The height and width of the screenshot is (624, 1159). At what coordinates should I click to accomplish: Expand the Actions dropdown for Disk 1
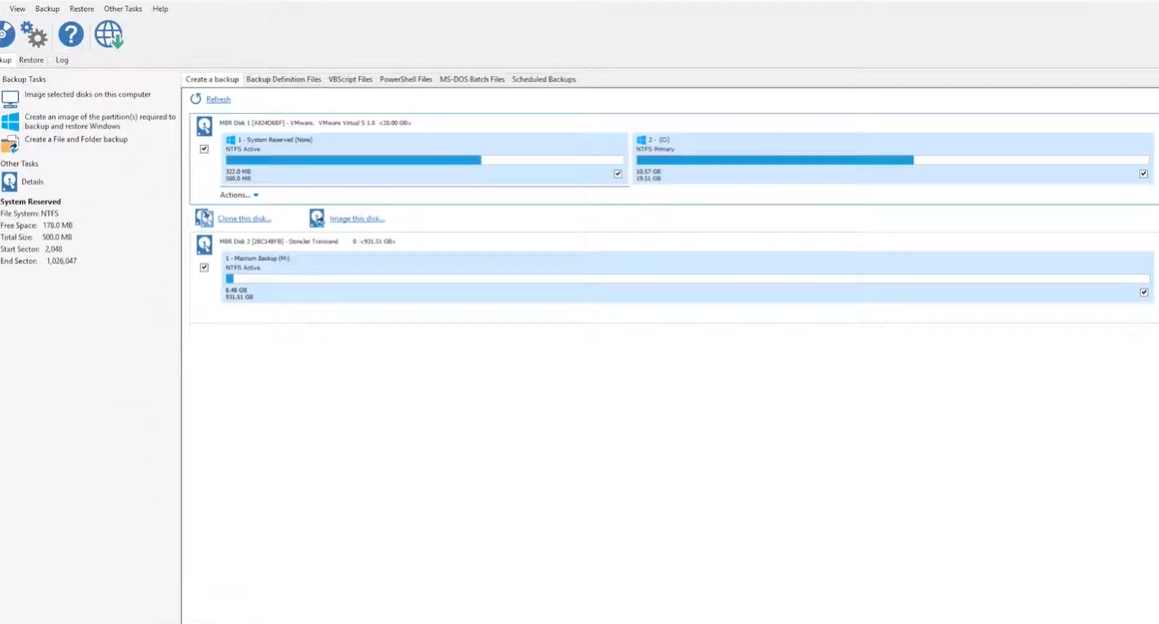[x=239, y=195]
